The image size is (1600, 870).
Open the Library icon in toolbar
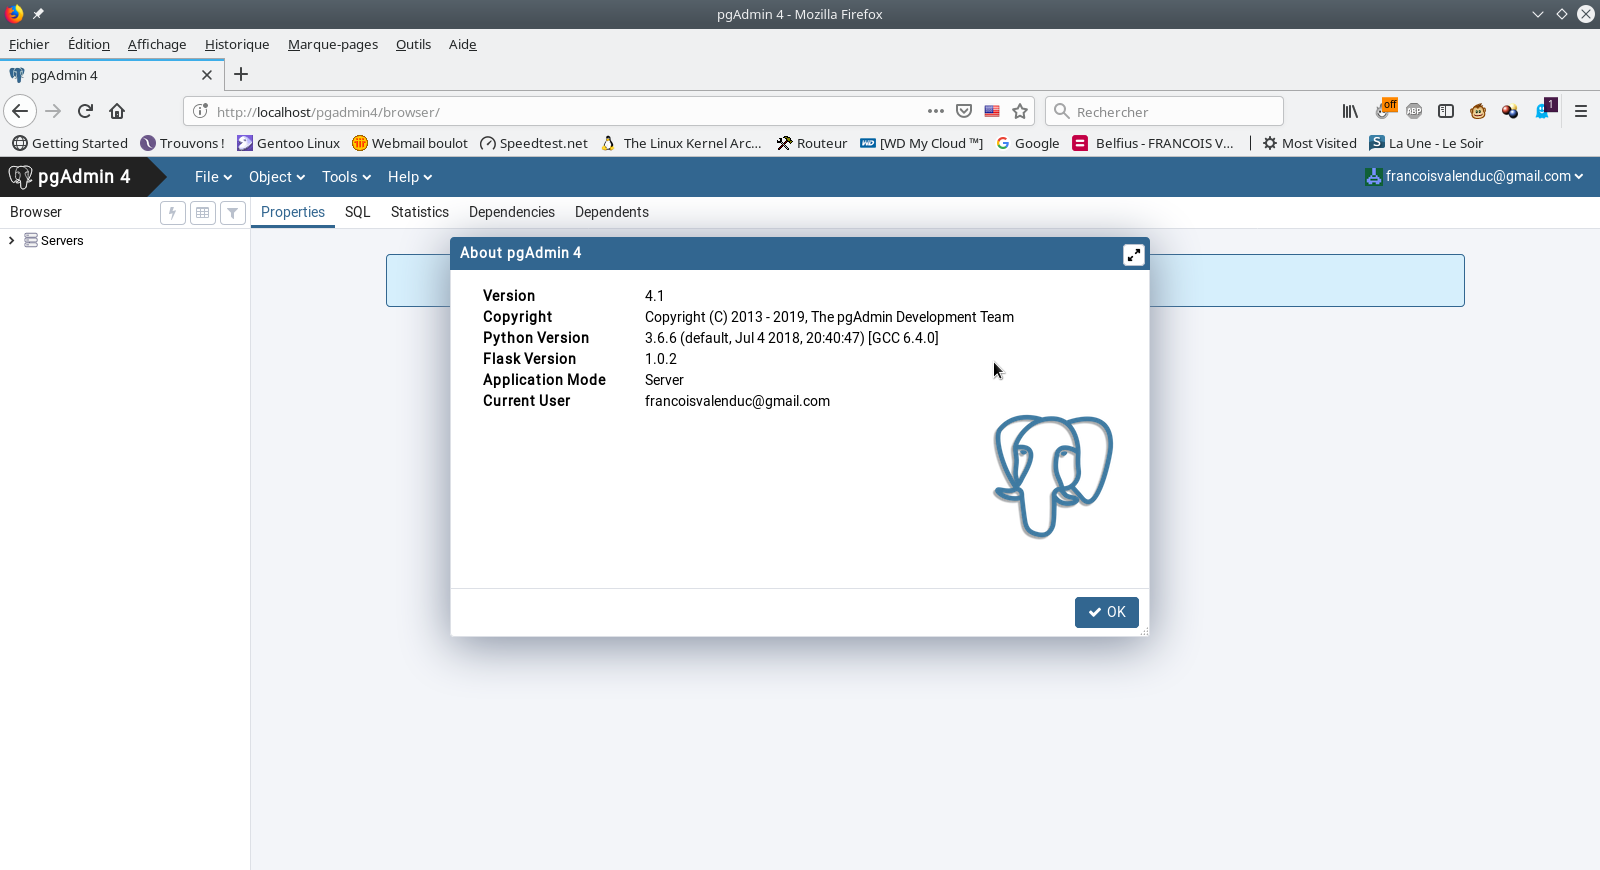tap(1350, 111)
